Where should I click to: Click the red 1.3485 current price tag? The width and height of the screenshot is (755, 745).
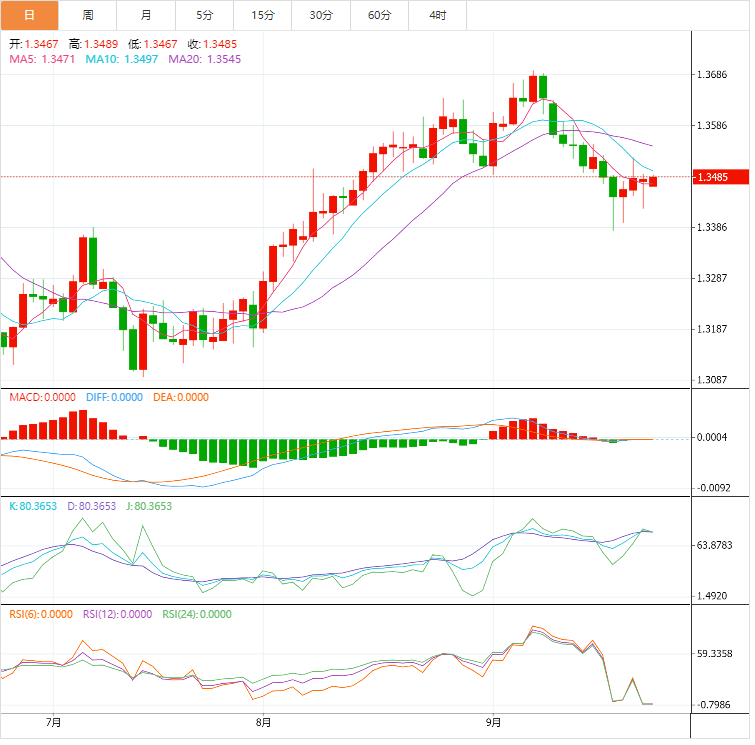(717, 178)
